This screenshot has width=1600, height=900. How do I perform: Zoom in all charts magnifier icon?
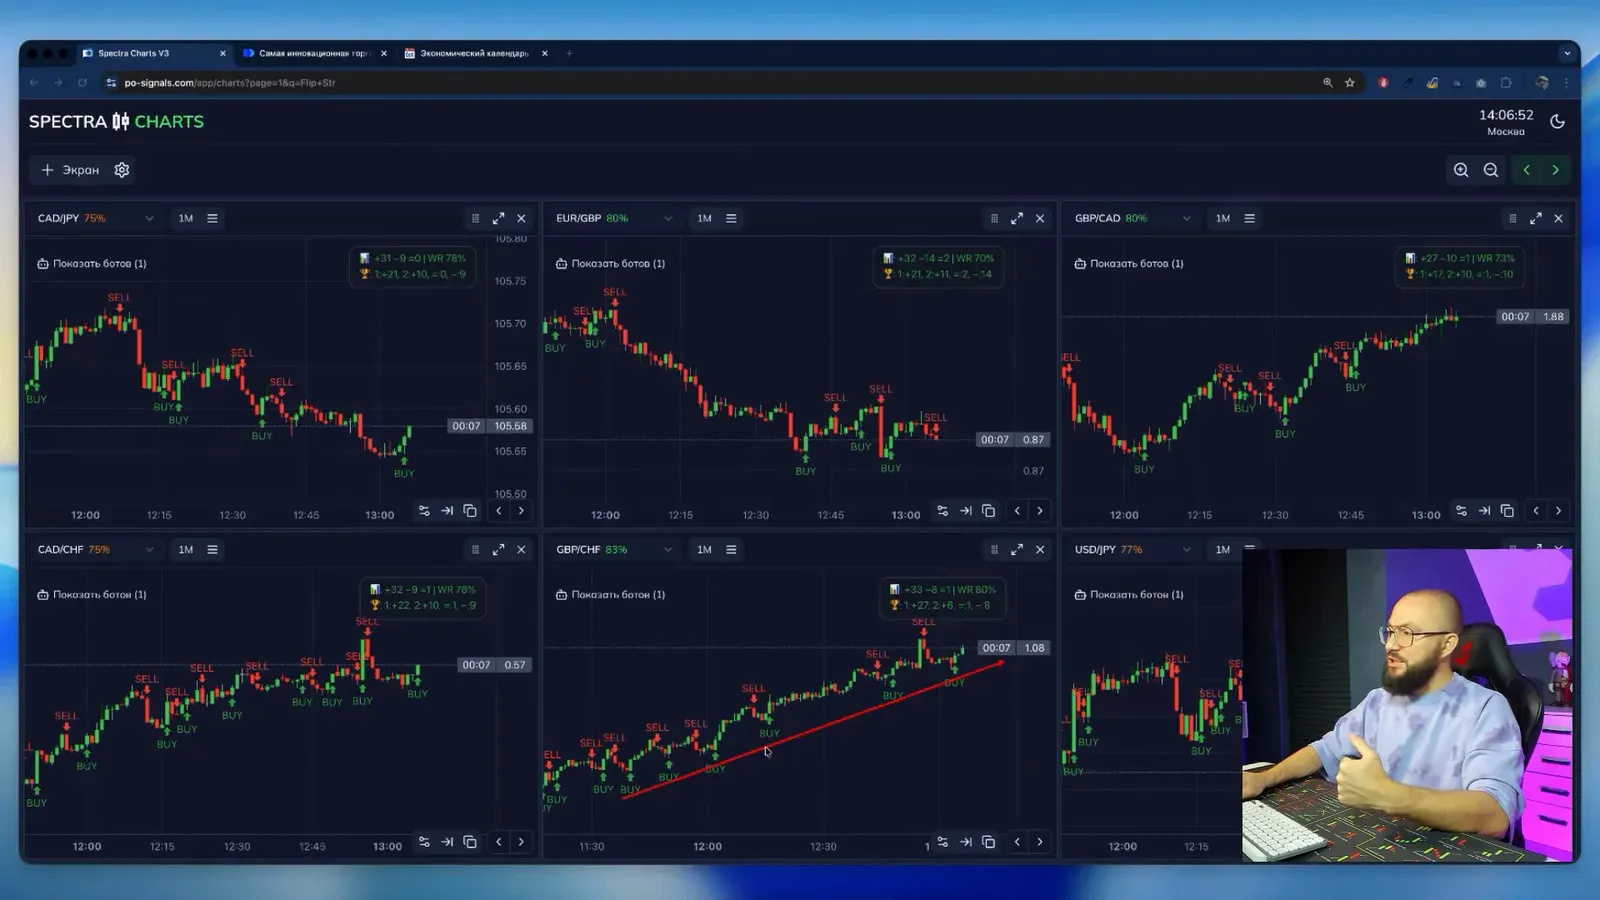click(x=1461, y=170)
